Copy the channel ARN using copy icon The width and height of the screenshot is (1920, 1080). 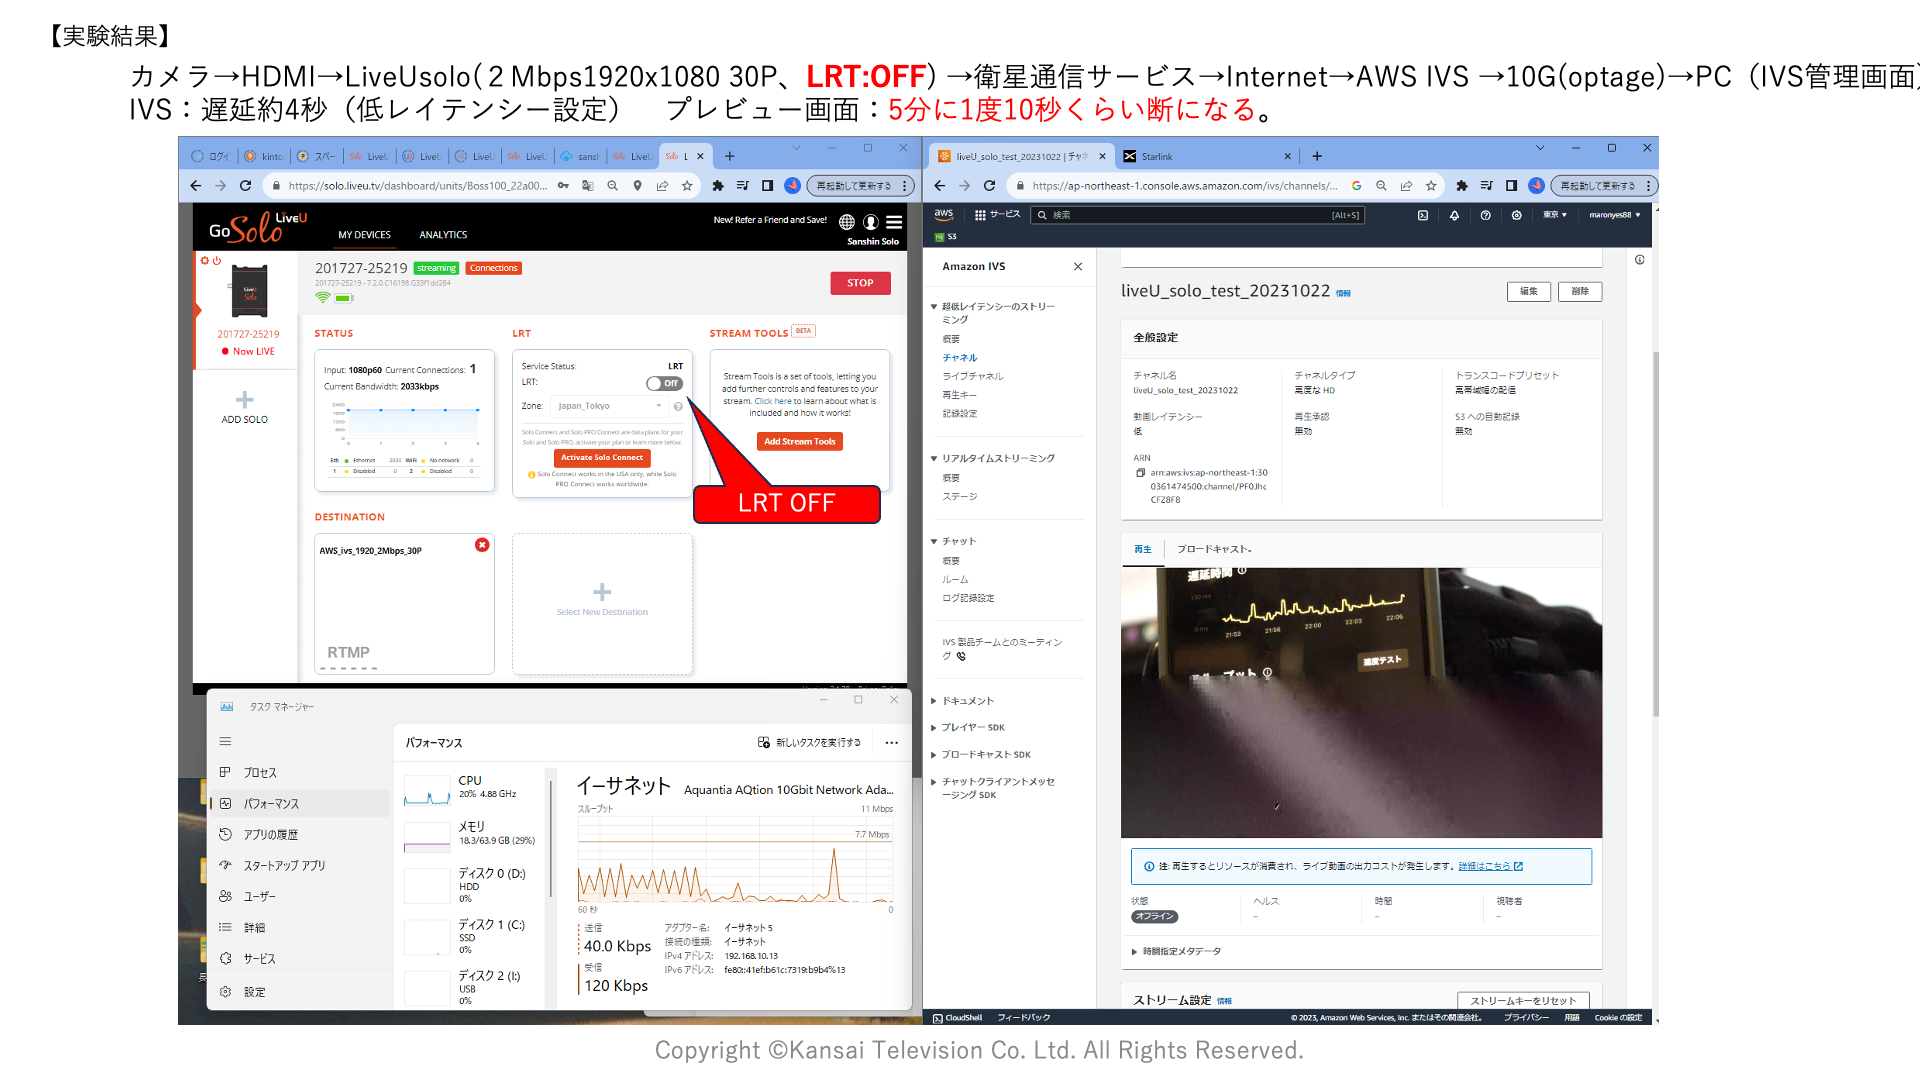pyautogui.click(x=1140, y=473)
